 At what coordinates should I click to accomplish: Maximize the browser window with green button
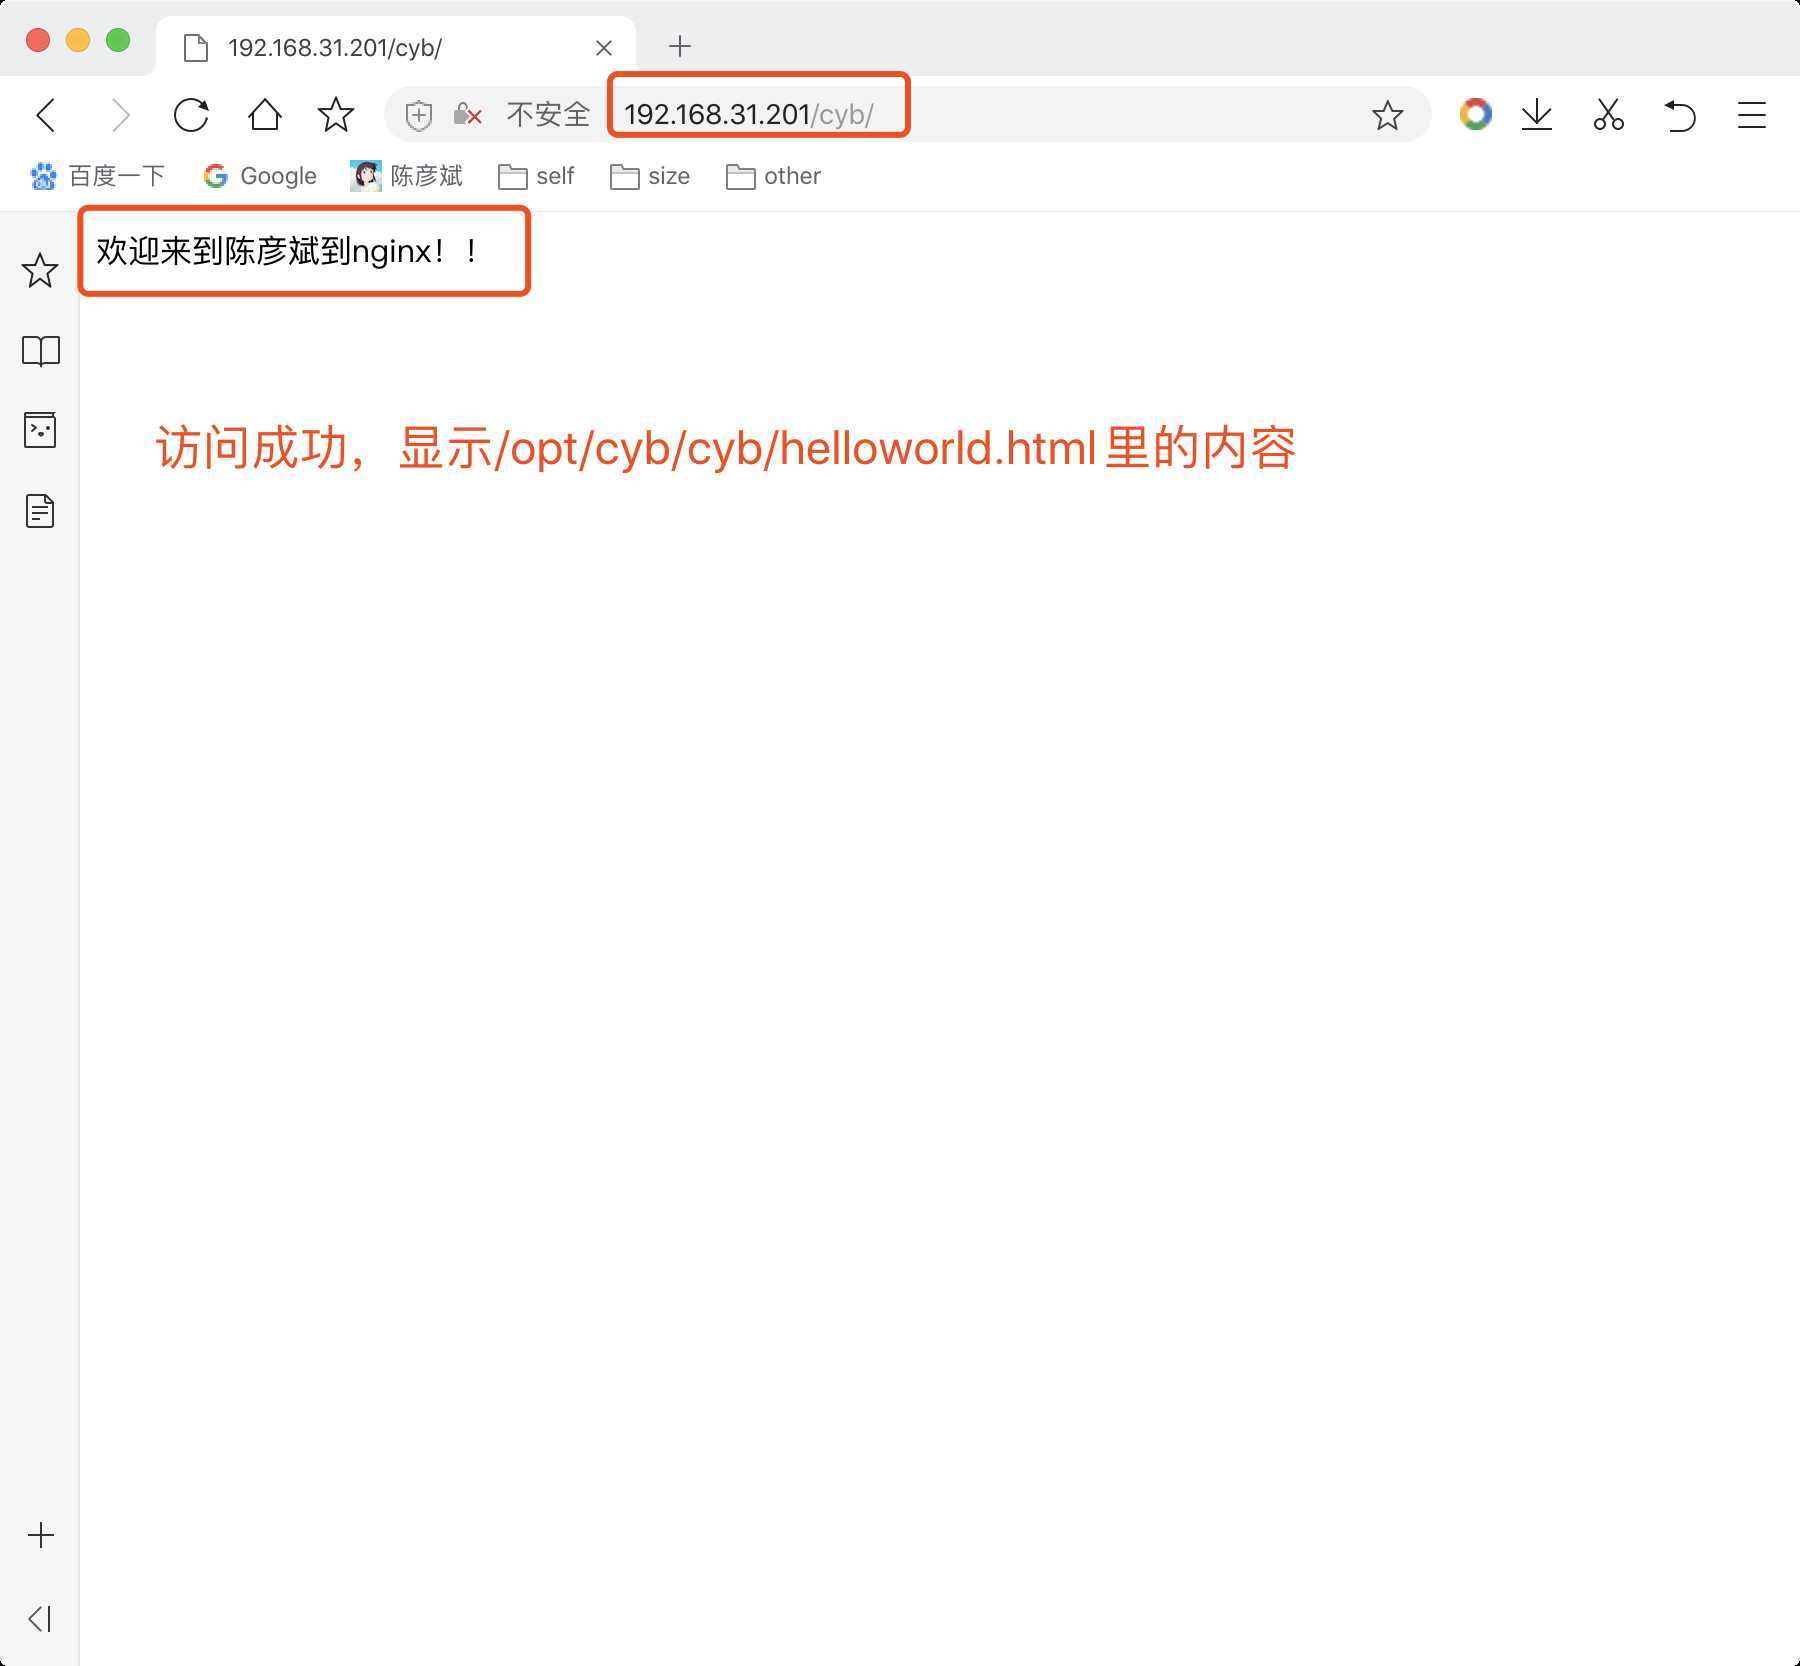point(118,40)
